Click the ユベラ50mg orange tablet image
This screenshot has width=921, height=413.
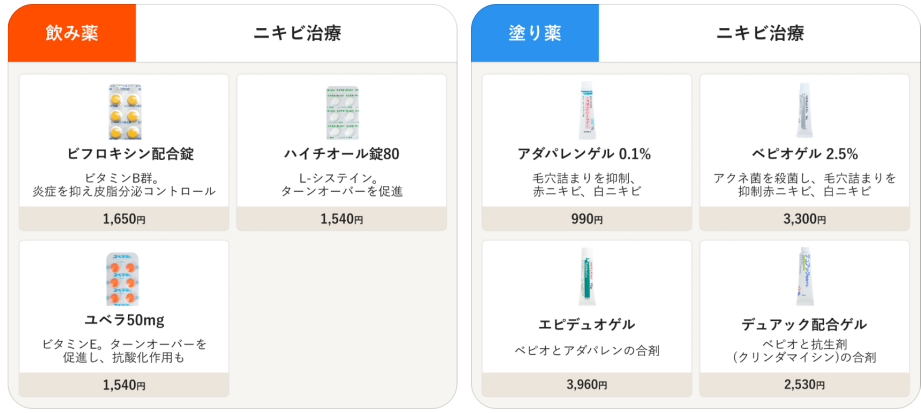pyautogui.click(x=124, y=278)
